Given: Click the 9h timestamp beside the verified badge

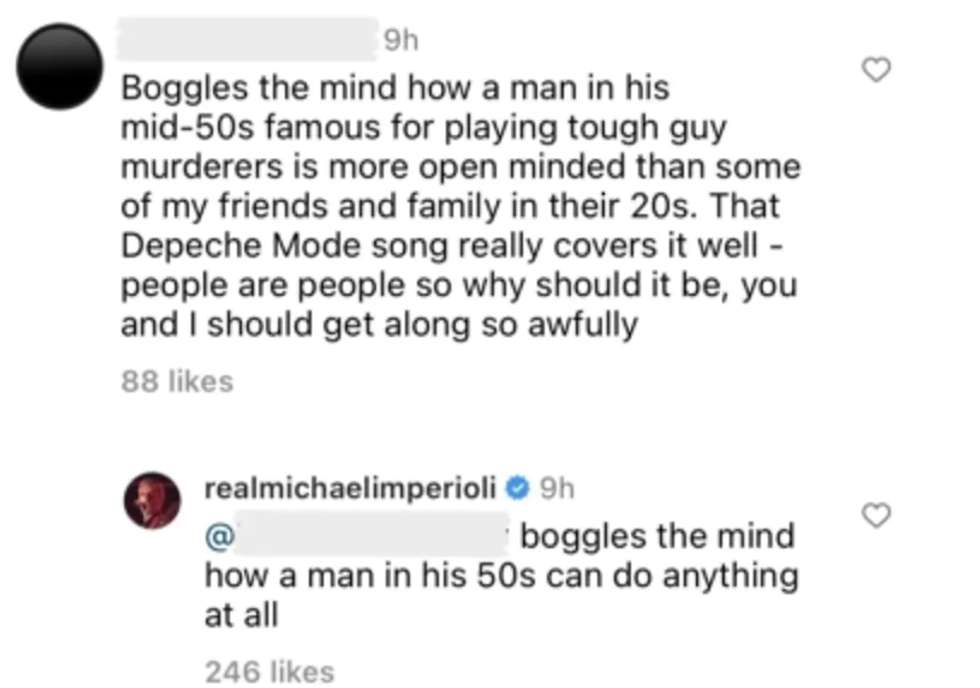Looking at the screenshot, I should (x=555, y=489).
